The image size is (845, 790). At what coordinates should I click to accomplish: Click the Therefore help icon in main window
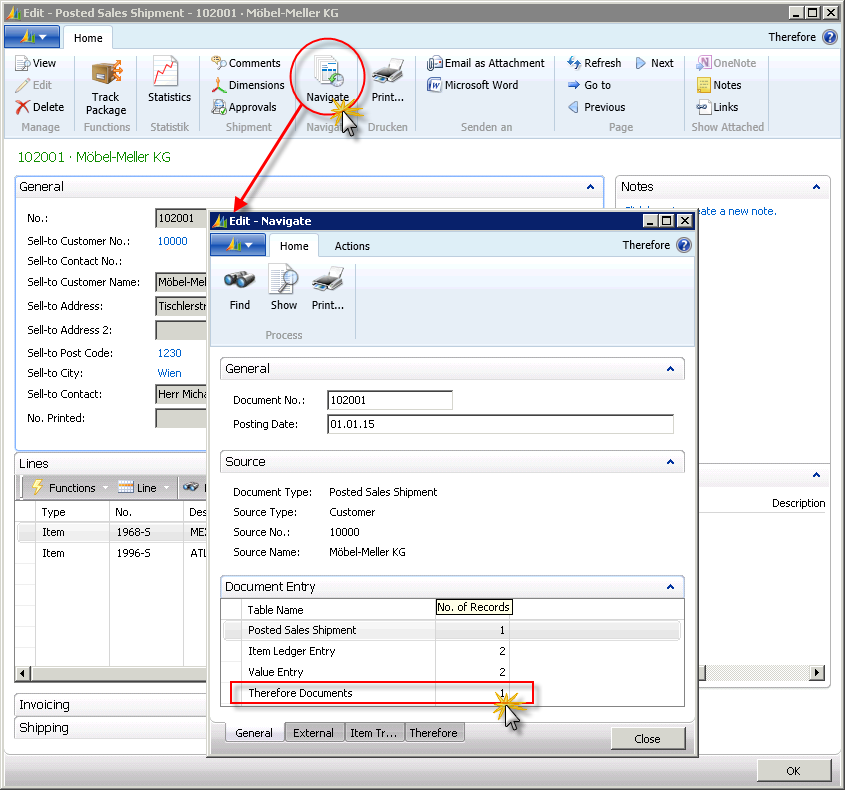click(829, 37)
